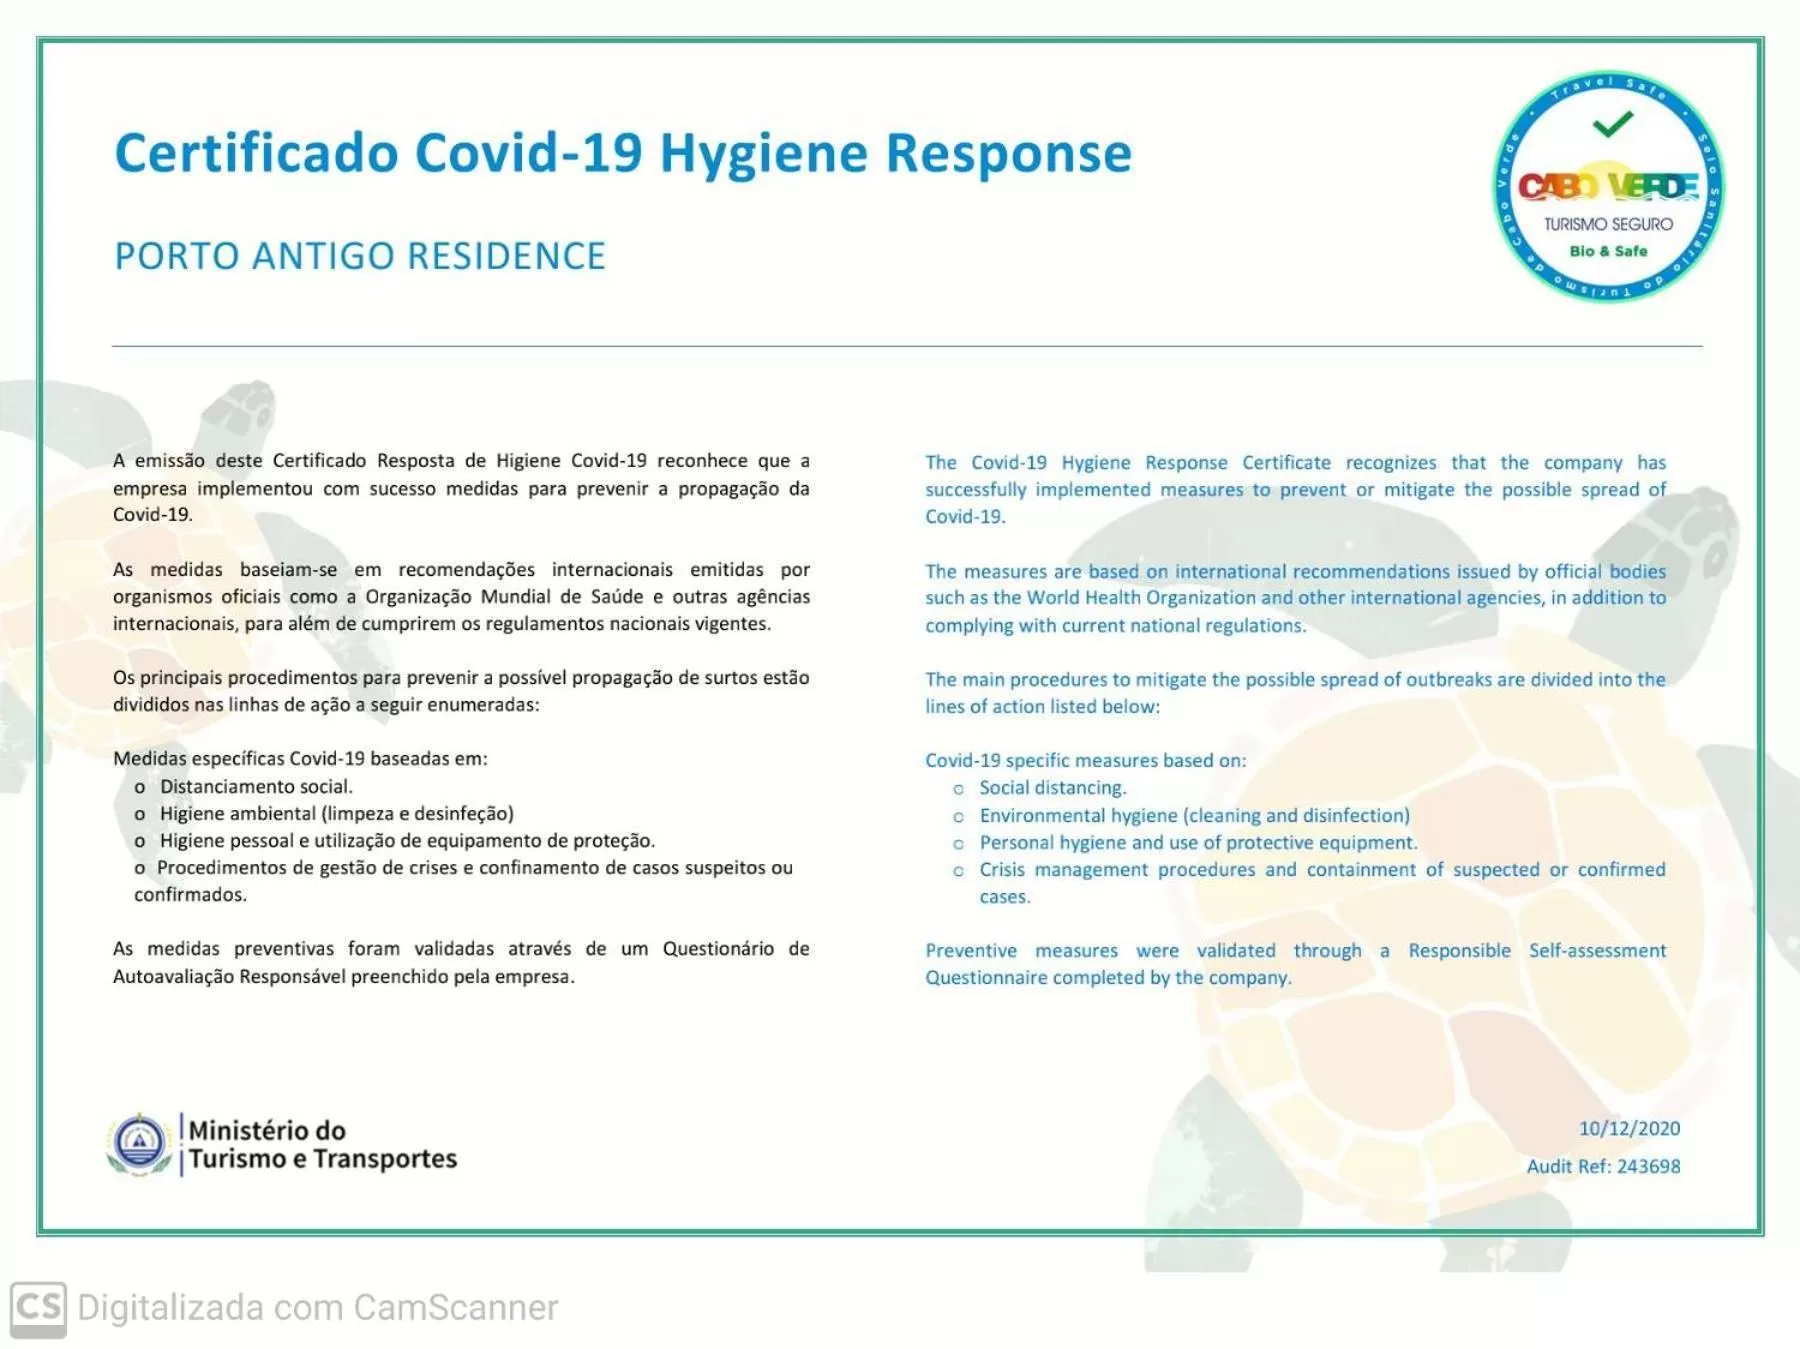This screenshot has height=1349, width=1800.
Task: Click the Audit Ref: 243698 link
Action: [x=1604, y=1166]
